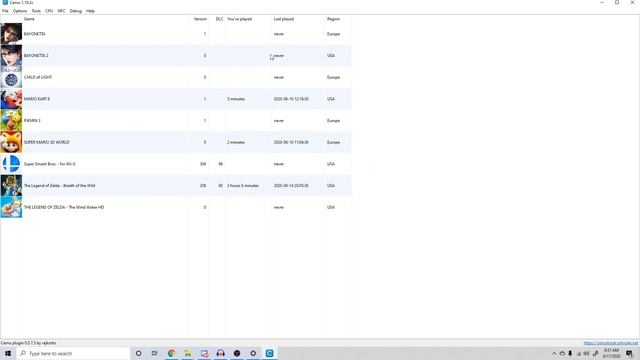Select the MARIO KART 8 title text

tap(37, 99)
